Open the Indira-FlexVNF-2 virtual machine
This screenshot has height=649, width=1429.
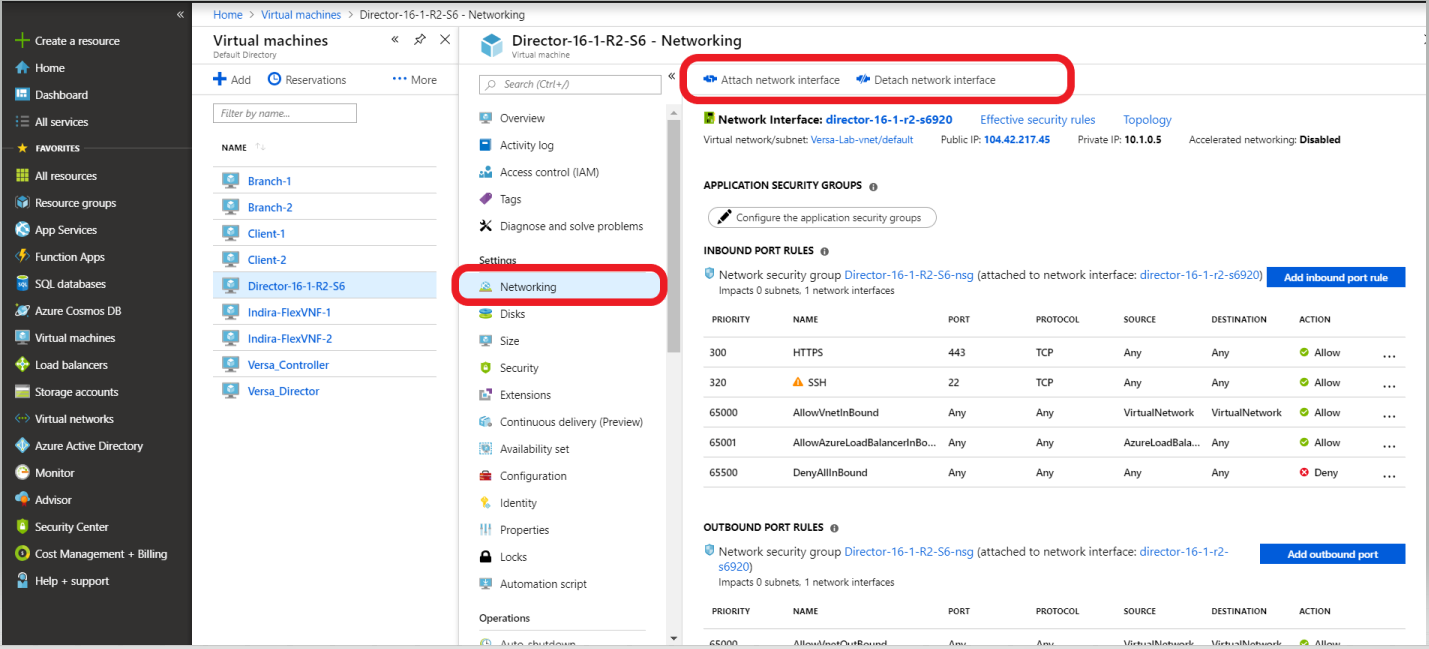[x=290, y=339]
